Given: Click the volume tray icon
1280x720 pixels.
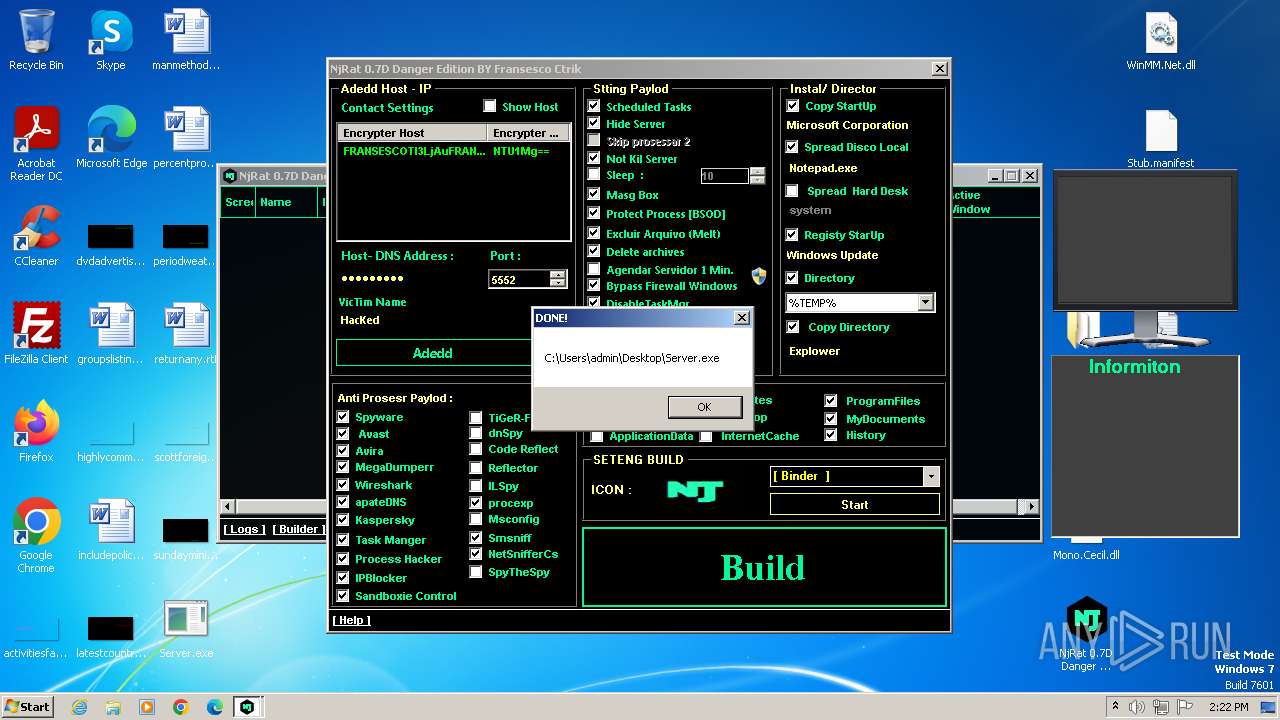Looking at the screenshot, I should tap(1137, 707).
